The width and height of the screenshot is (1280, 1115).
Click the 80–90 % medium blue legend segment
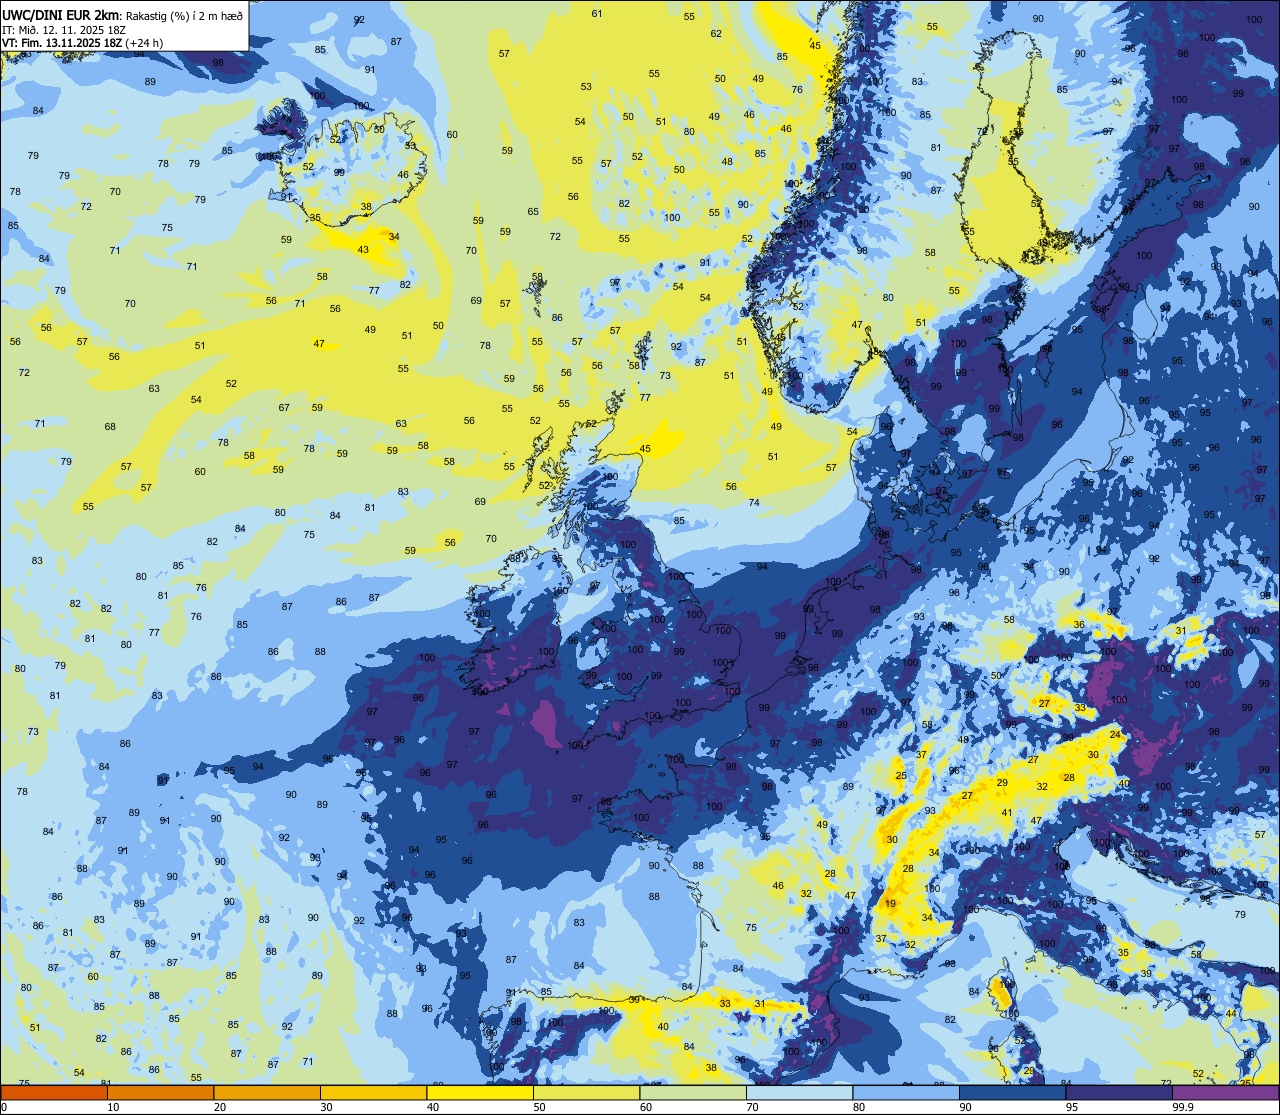[906, 1092]
